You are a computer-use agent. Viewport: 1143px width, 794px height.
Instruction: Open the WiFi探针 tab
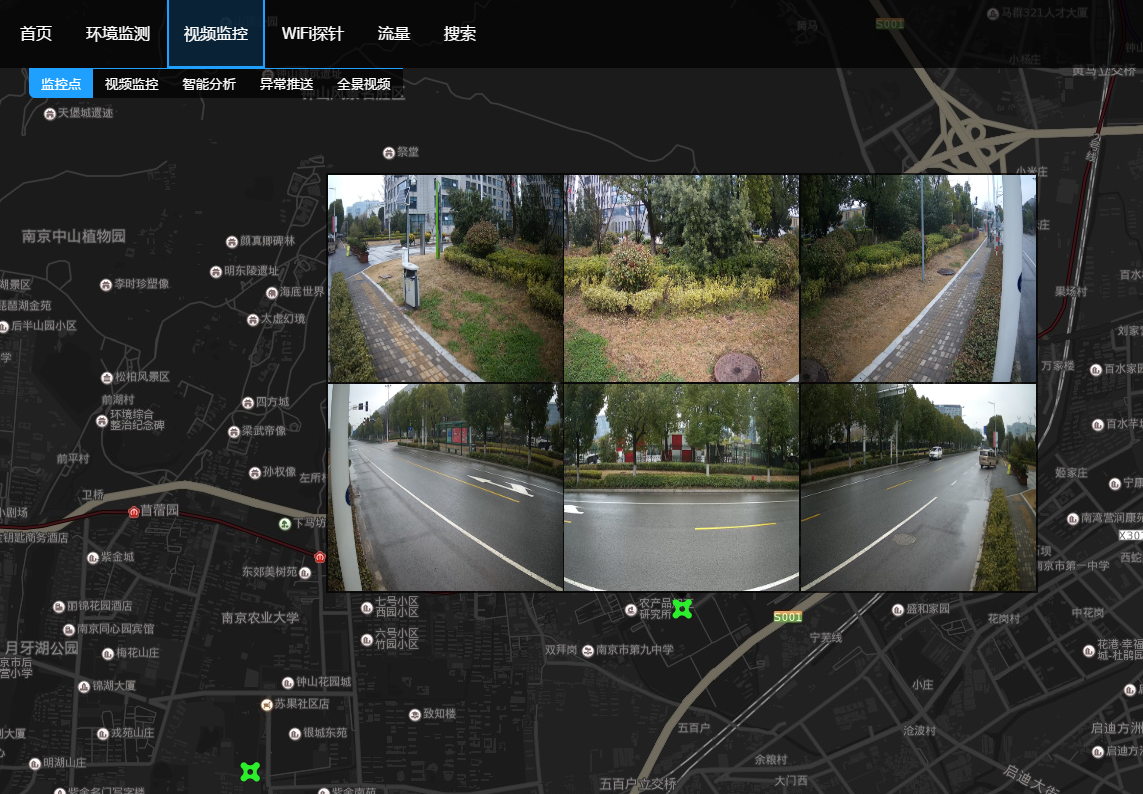point(312,34)
